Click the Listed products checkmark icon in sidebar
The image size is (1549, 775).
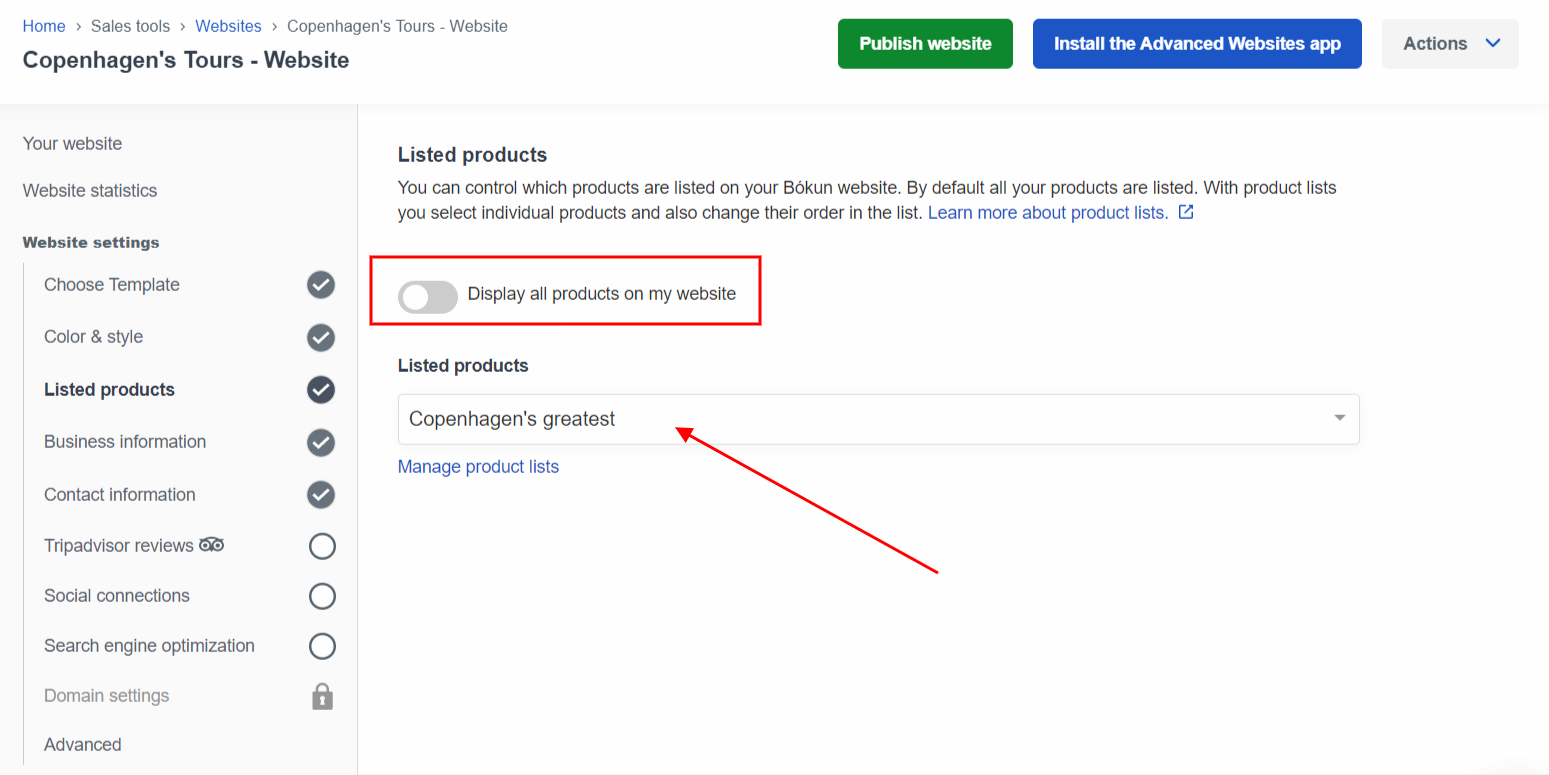[321, 390]
